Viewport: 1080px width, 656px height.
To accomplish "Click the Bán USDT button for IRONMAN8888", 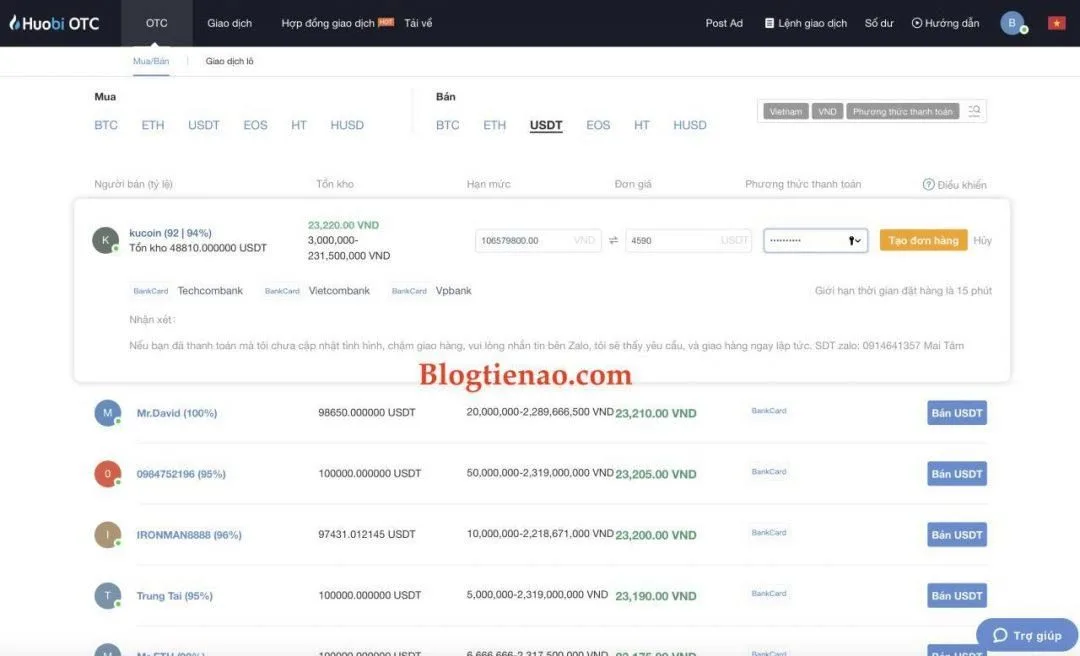I will click(x=955, y=534).
